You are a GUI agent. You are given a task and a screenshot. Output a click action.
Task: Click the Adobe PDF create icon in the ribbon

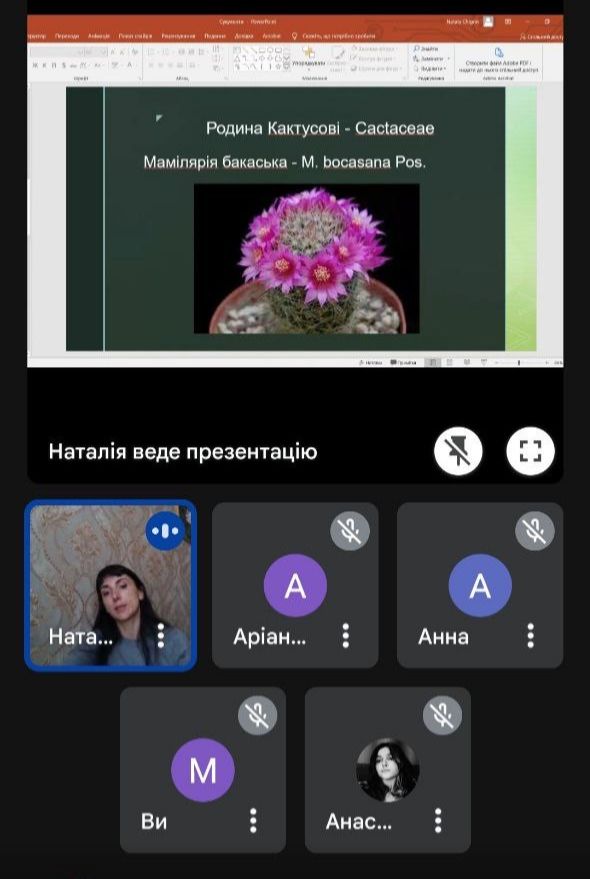pyautogui.click(x=499, y=53)
